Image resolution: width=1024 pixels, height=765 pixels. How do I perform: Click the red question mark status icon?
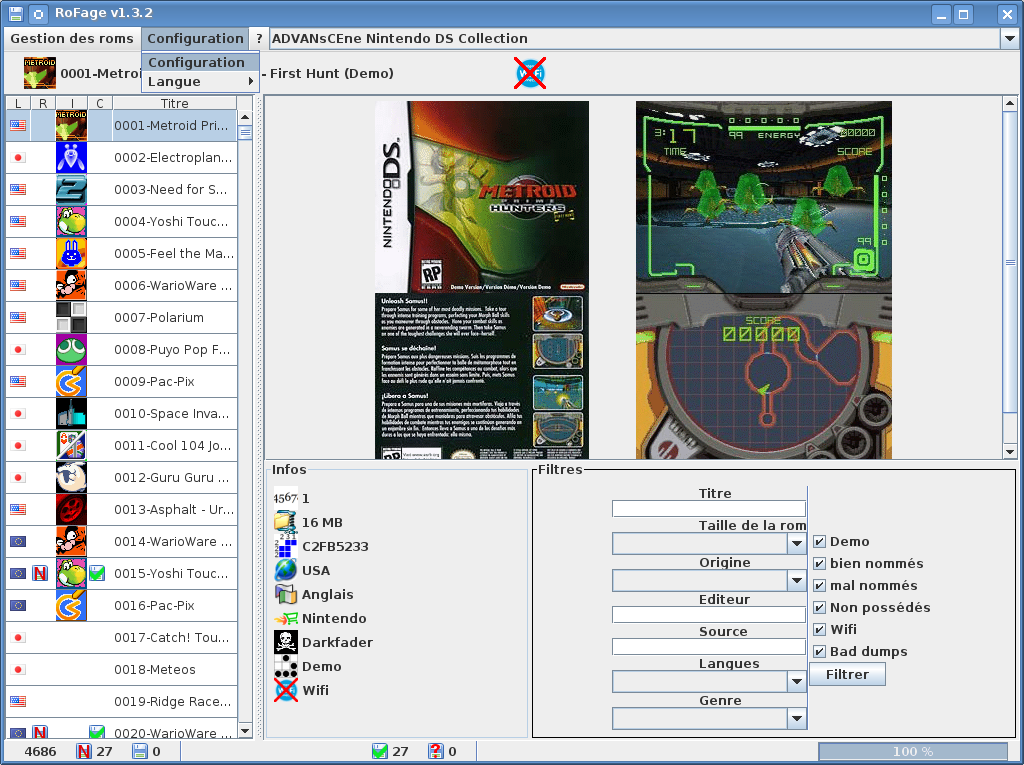[436, 751]
